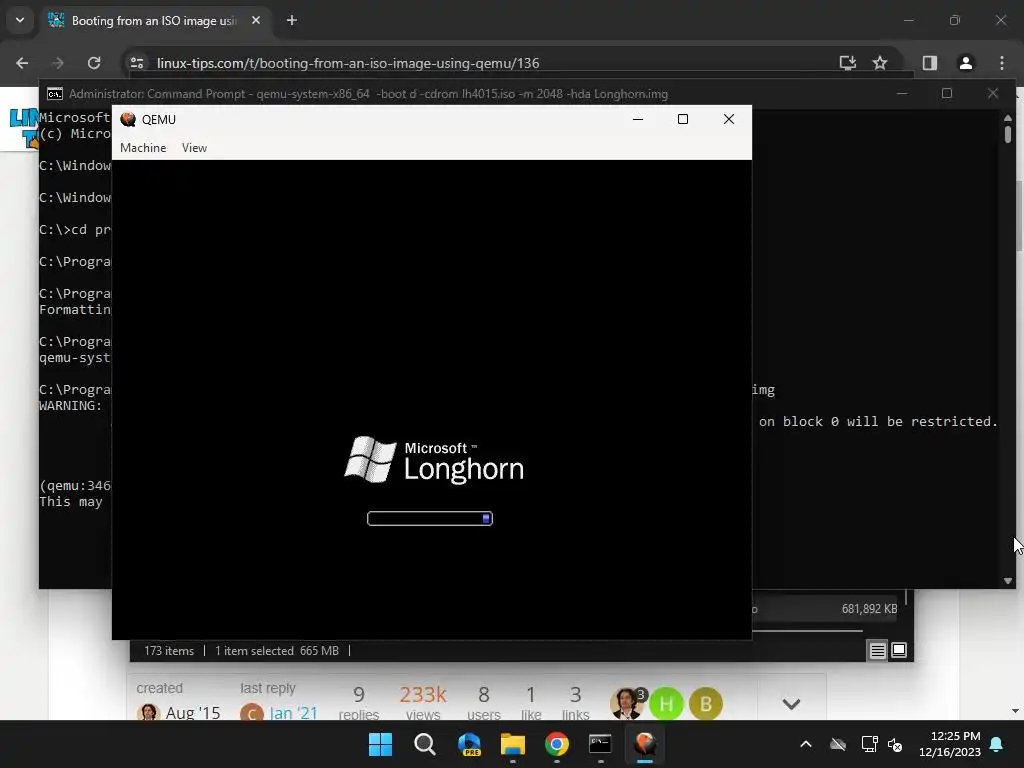Open a new Chrome tab
This screenshot has height=768, width=1024.
tap(292, 20)
